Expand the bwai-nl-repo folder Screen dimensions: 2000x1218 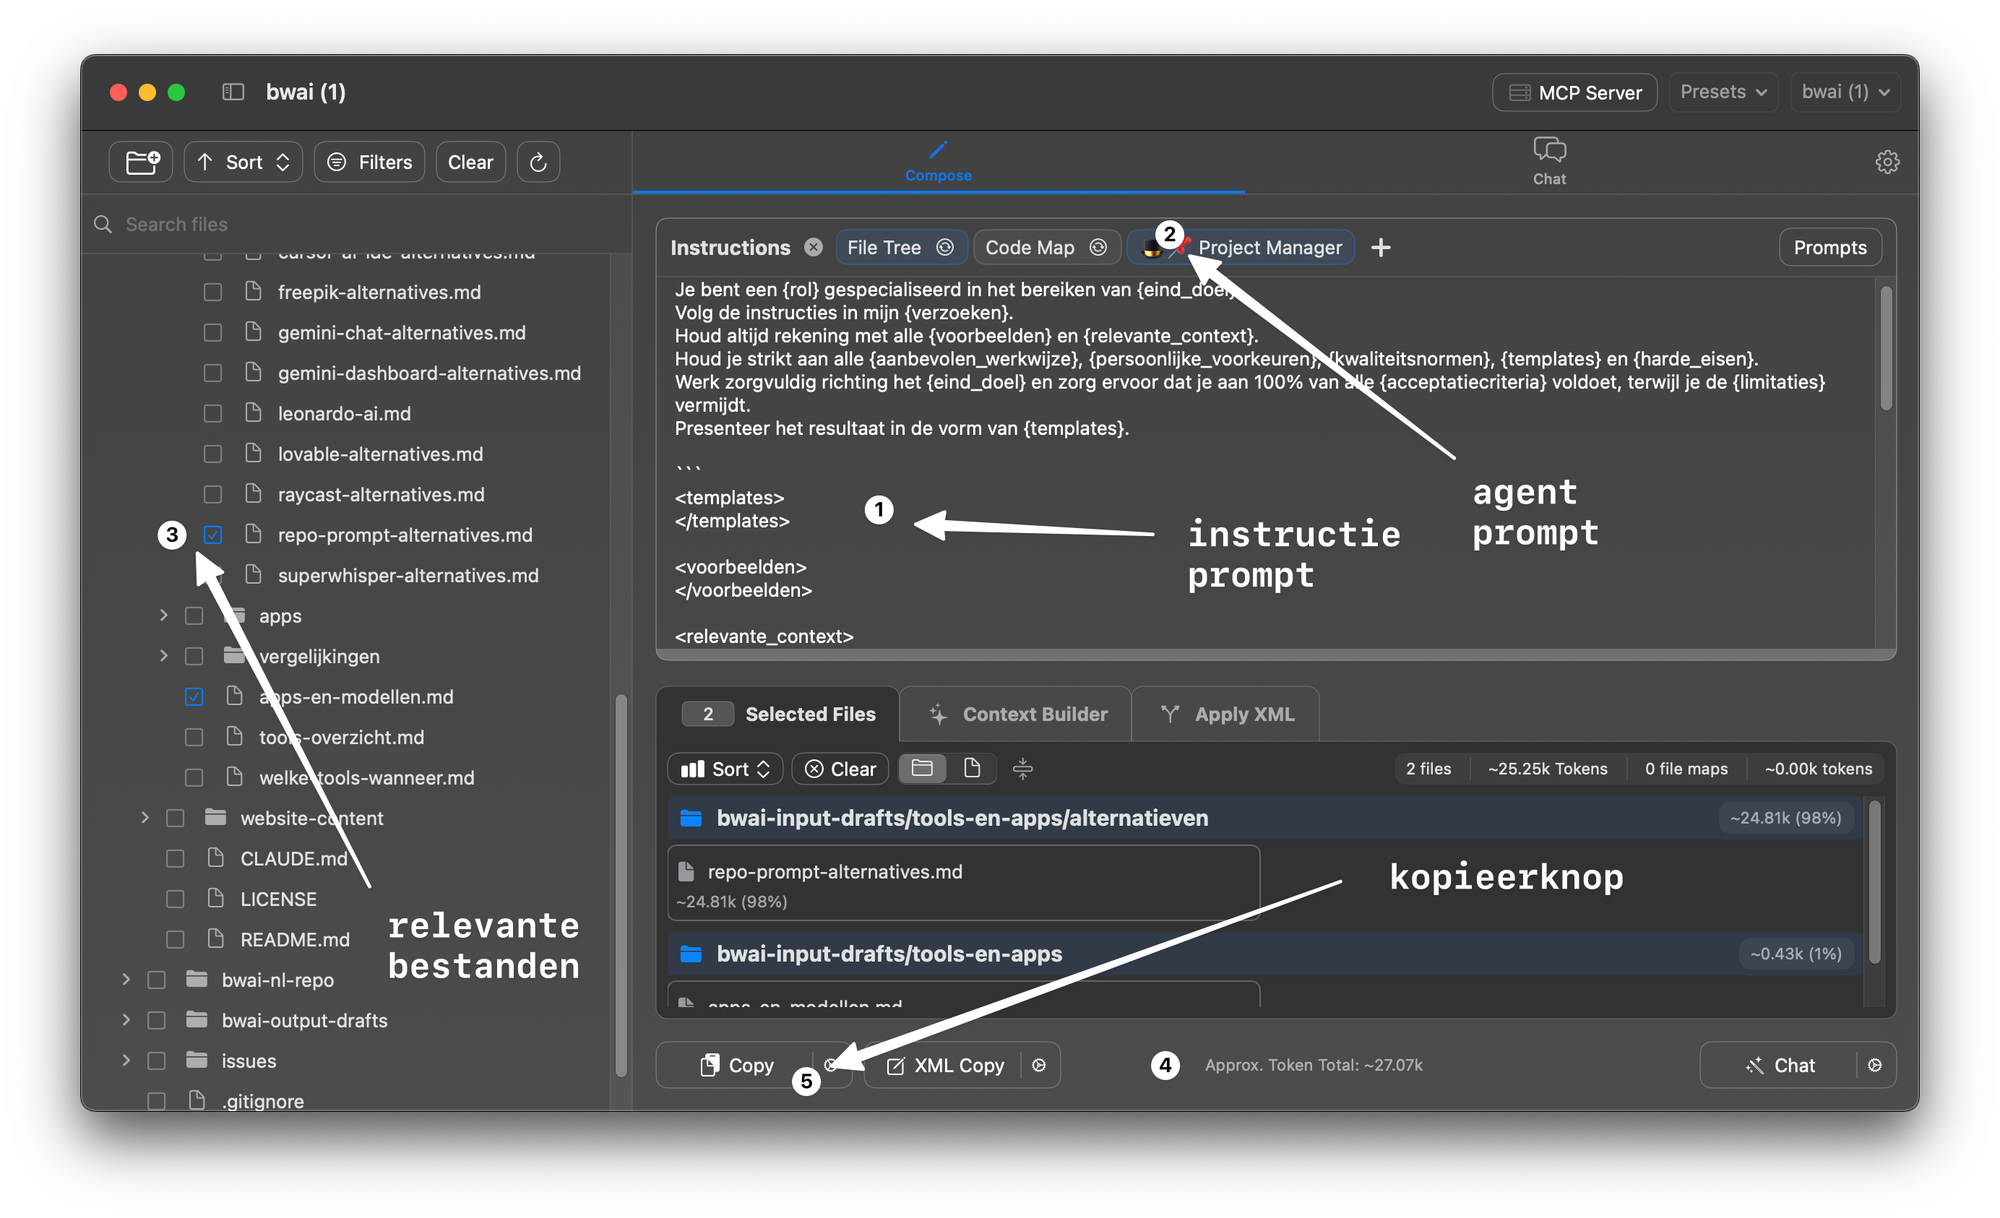[x=125, y=979]
